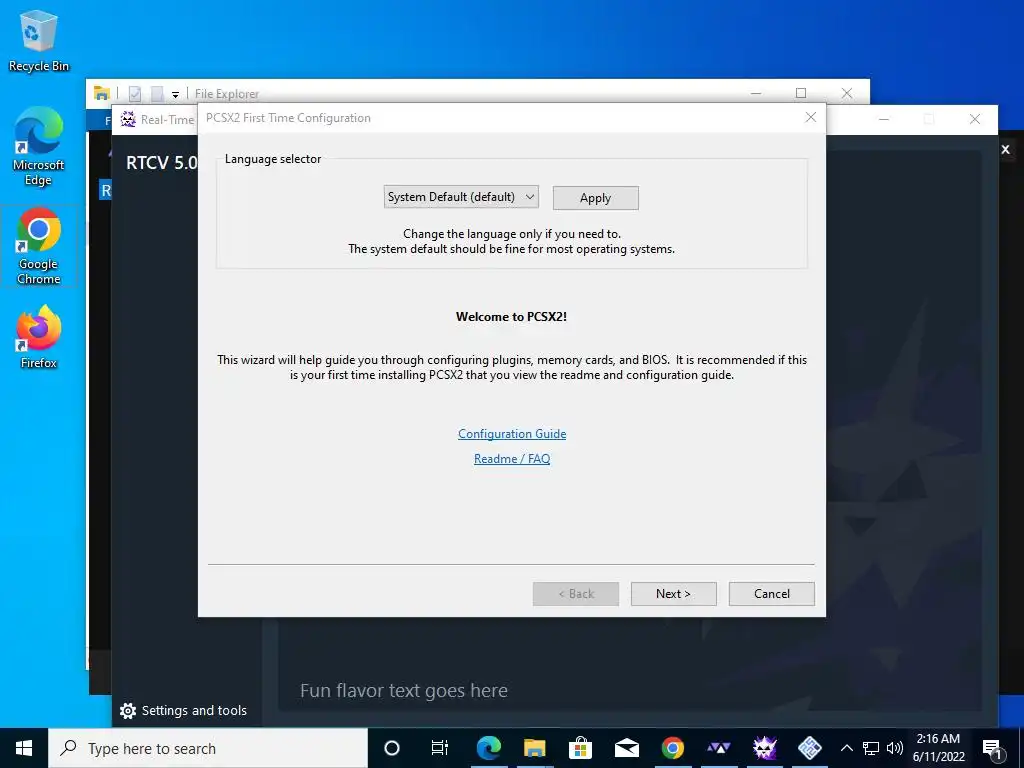This screenshot has height=768, width=1024.
Task: Open Cortana circle icon on taskbar
Action: click(x=392, y=748)
